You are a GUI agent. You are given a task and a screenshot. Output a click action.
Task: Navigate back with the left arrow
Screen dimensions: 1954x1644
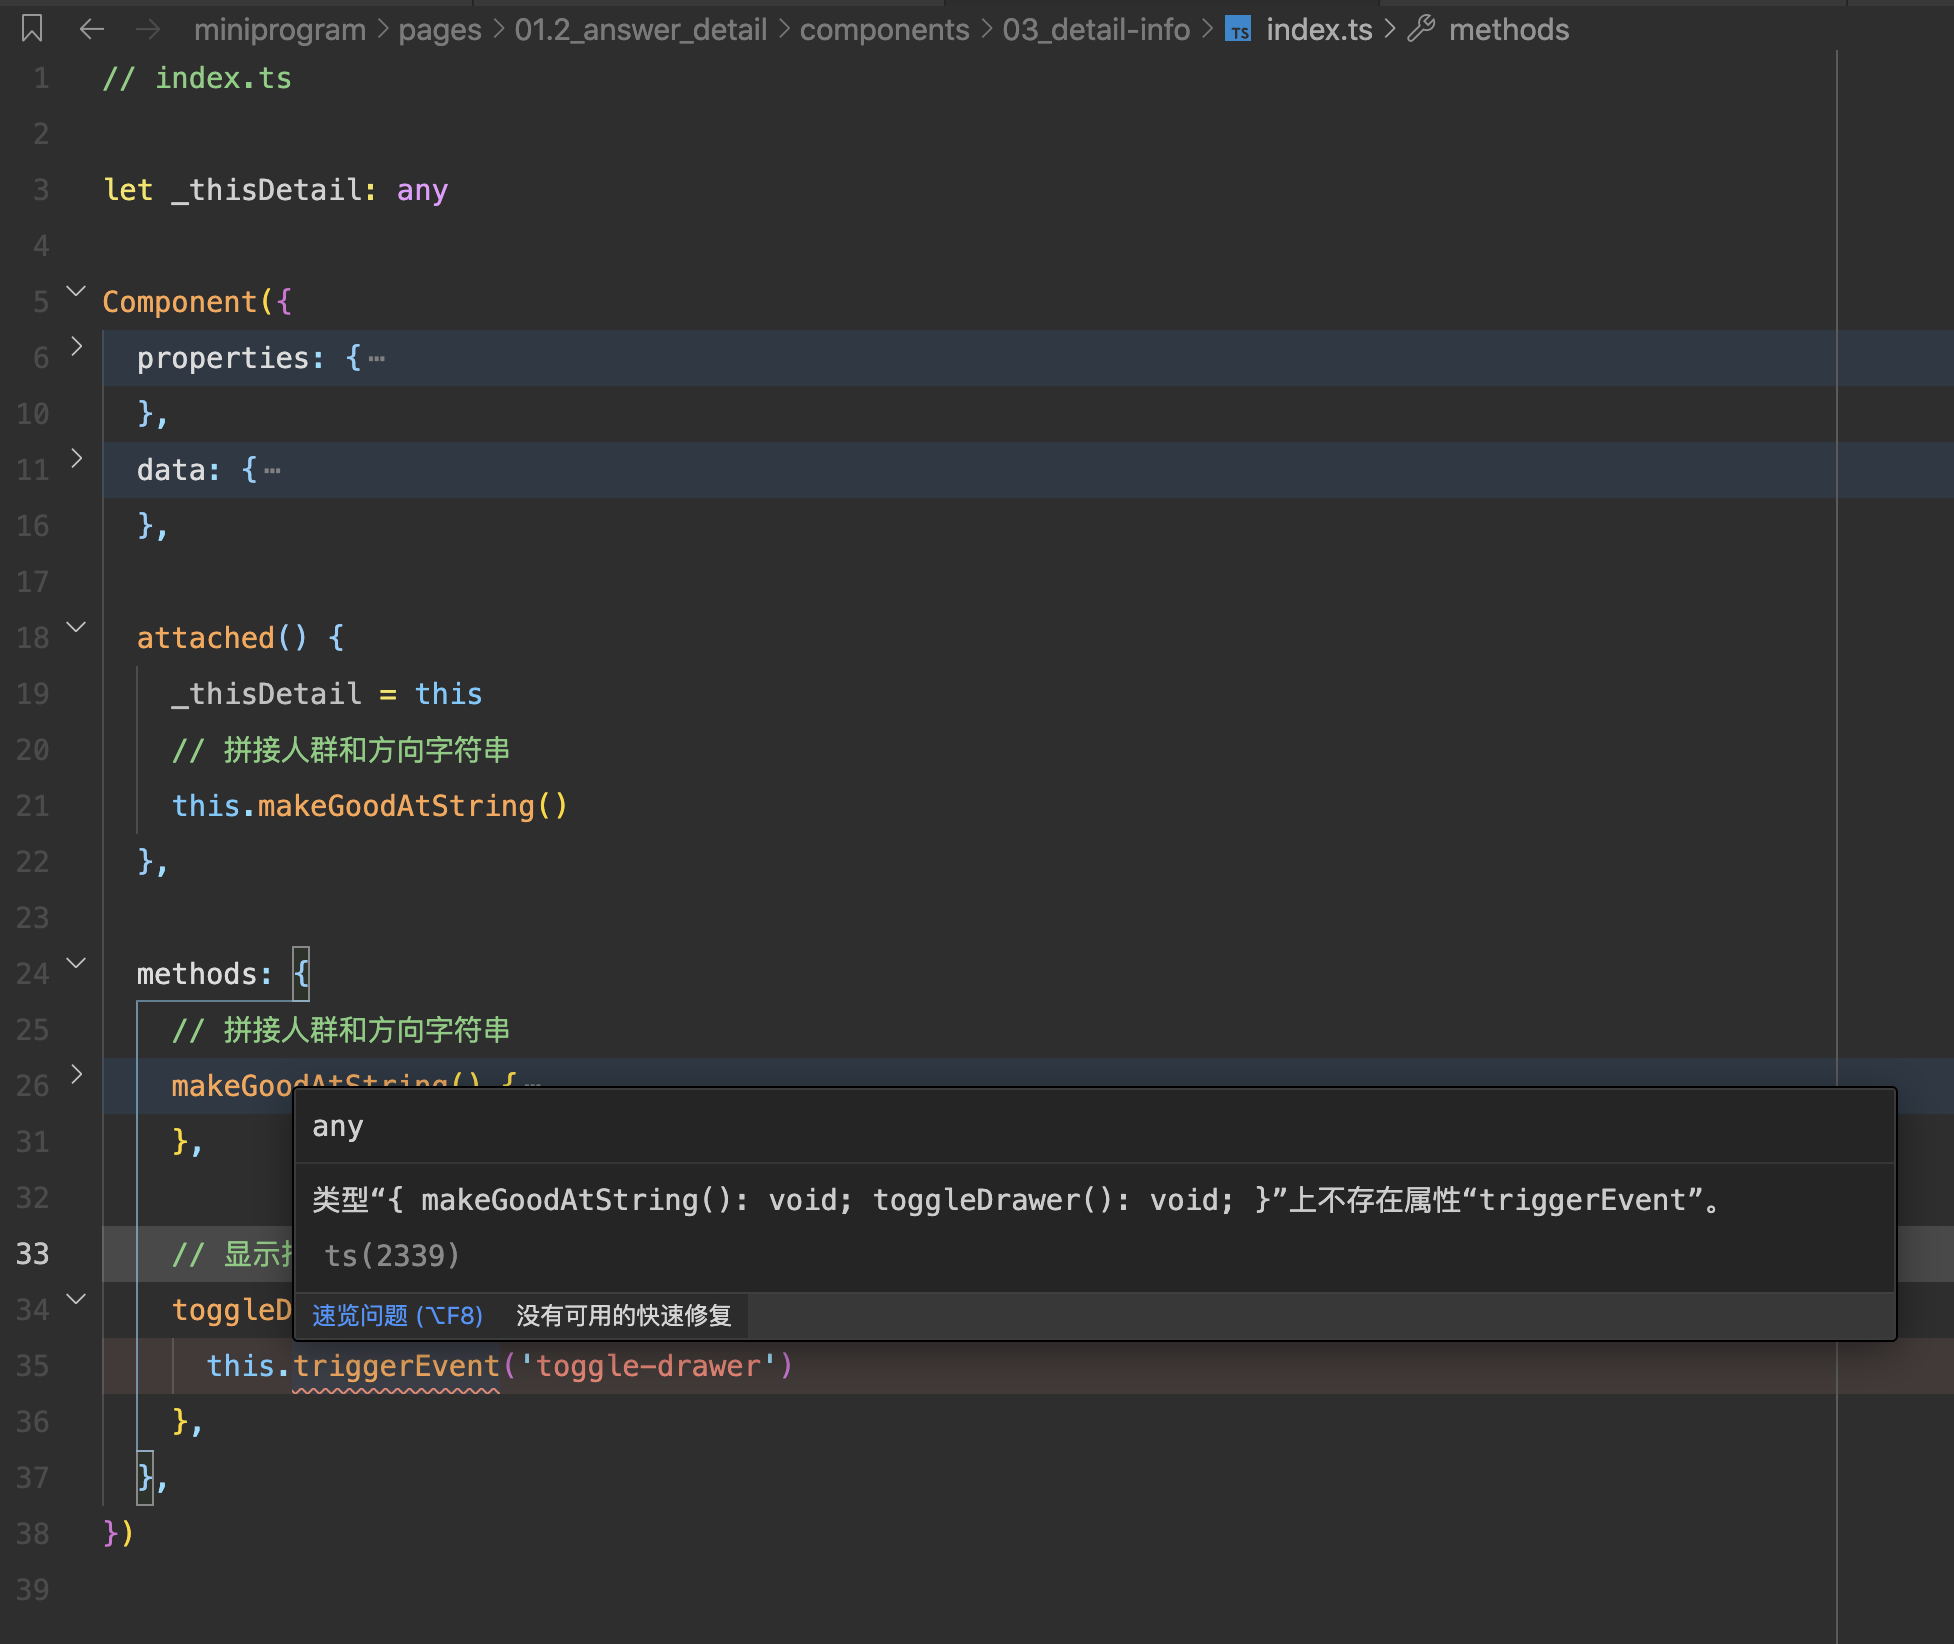[92, 29]
